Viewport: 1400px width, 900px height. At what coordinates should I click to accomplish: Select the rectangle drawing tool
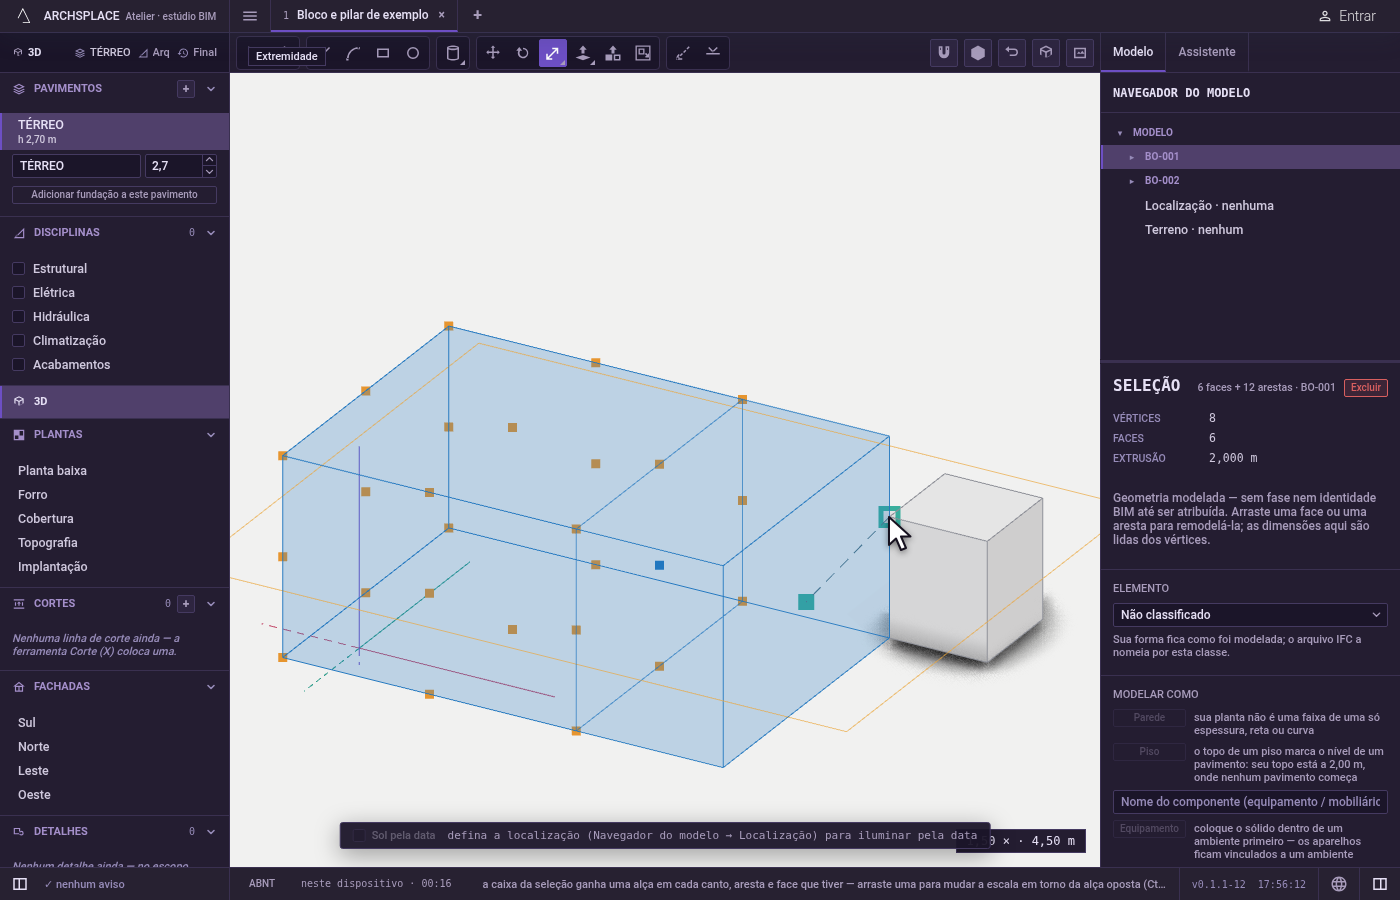[383, 53]
